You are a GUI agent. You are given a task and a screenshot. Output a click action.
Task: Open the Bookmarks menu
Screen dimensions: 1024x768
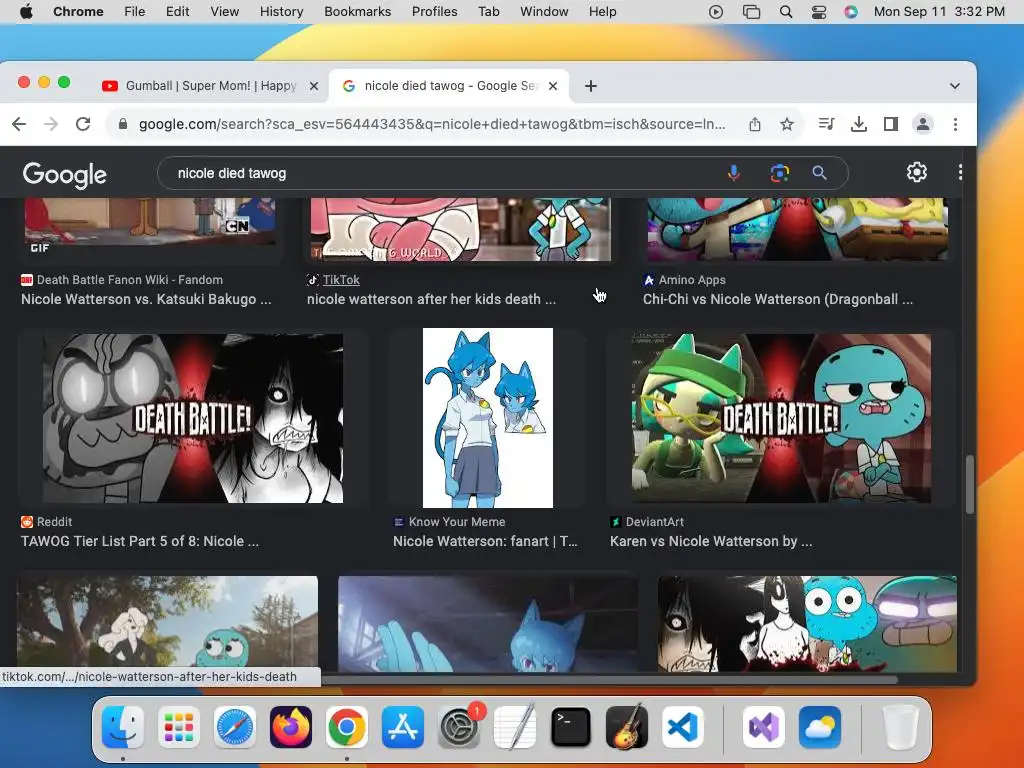point(358,12)
